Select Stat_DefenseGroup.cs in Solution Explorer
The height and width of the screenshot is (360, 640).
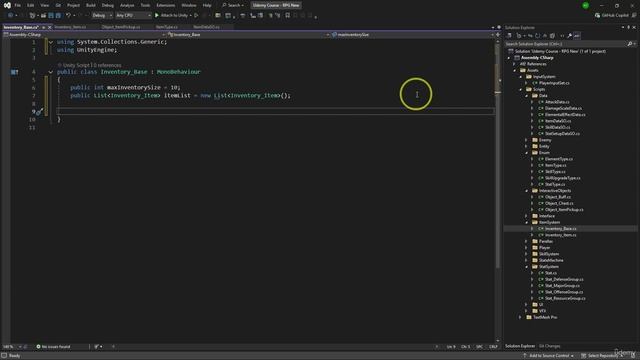point(564,280)
